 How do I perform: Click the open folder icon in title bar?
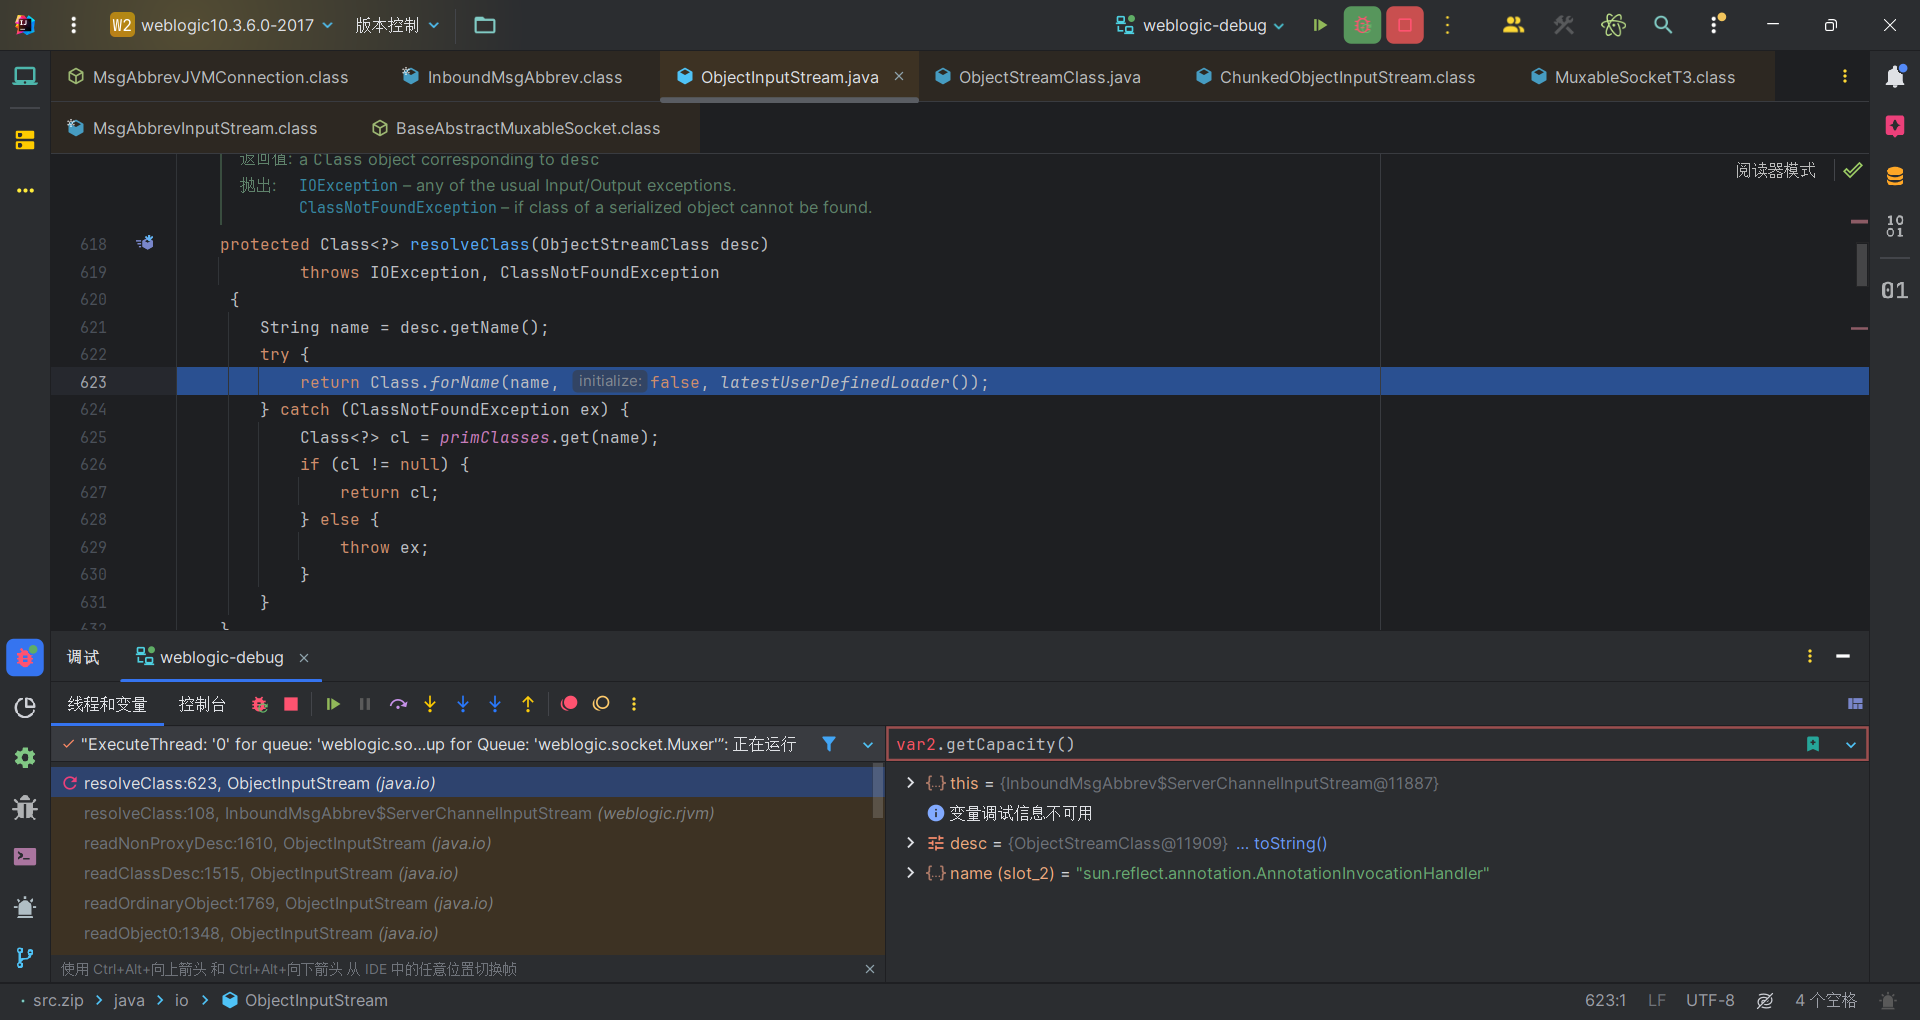(485, 25)
